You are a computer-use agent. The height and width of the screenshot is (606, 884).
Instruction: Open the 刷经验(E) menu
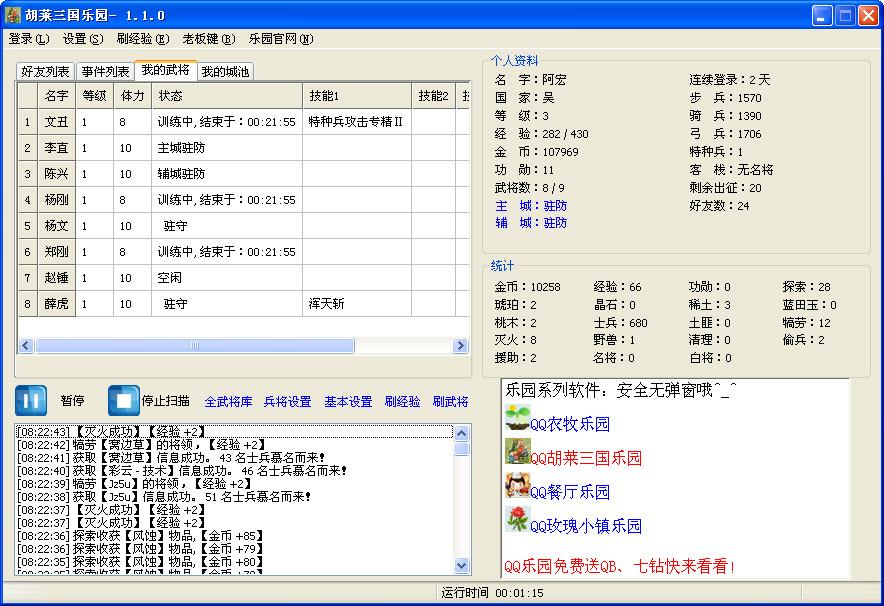pos(142,39)
